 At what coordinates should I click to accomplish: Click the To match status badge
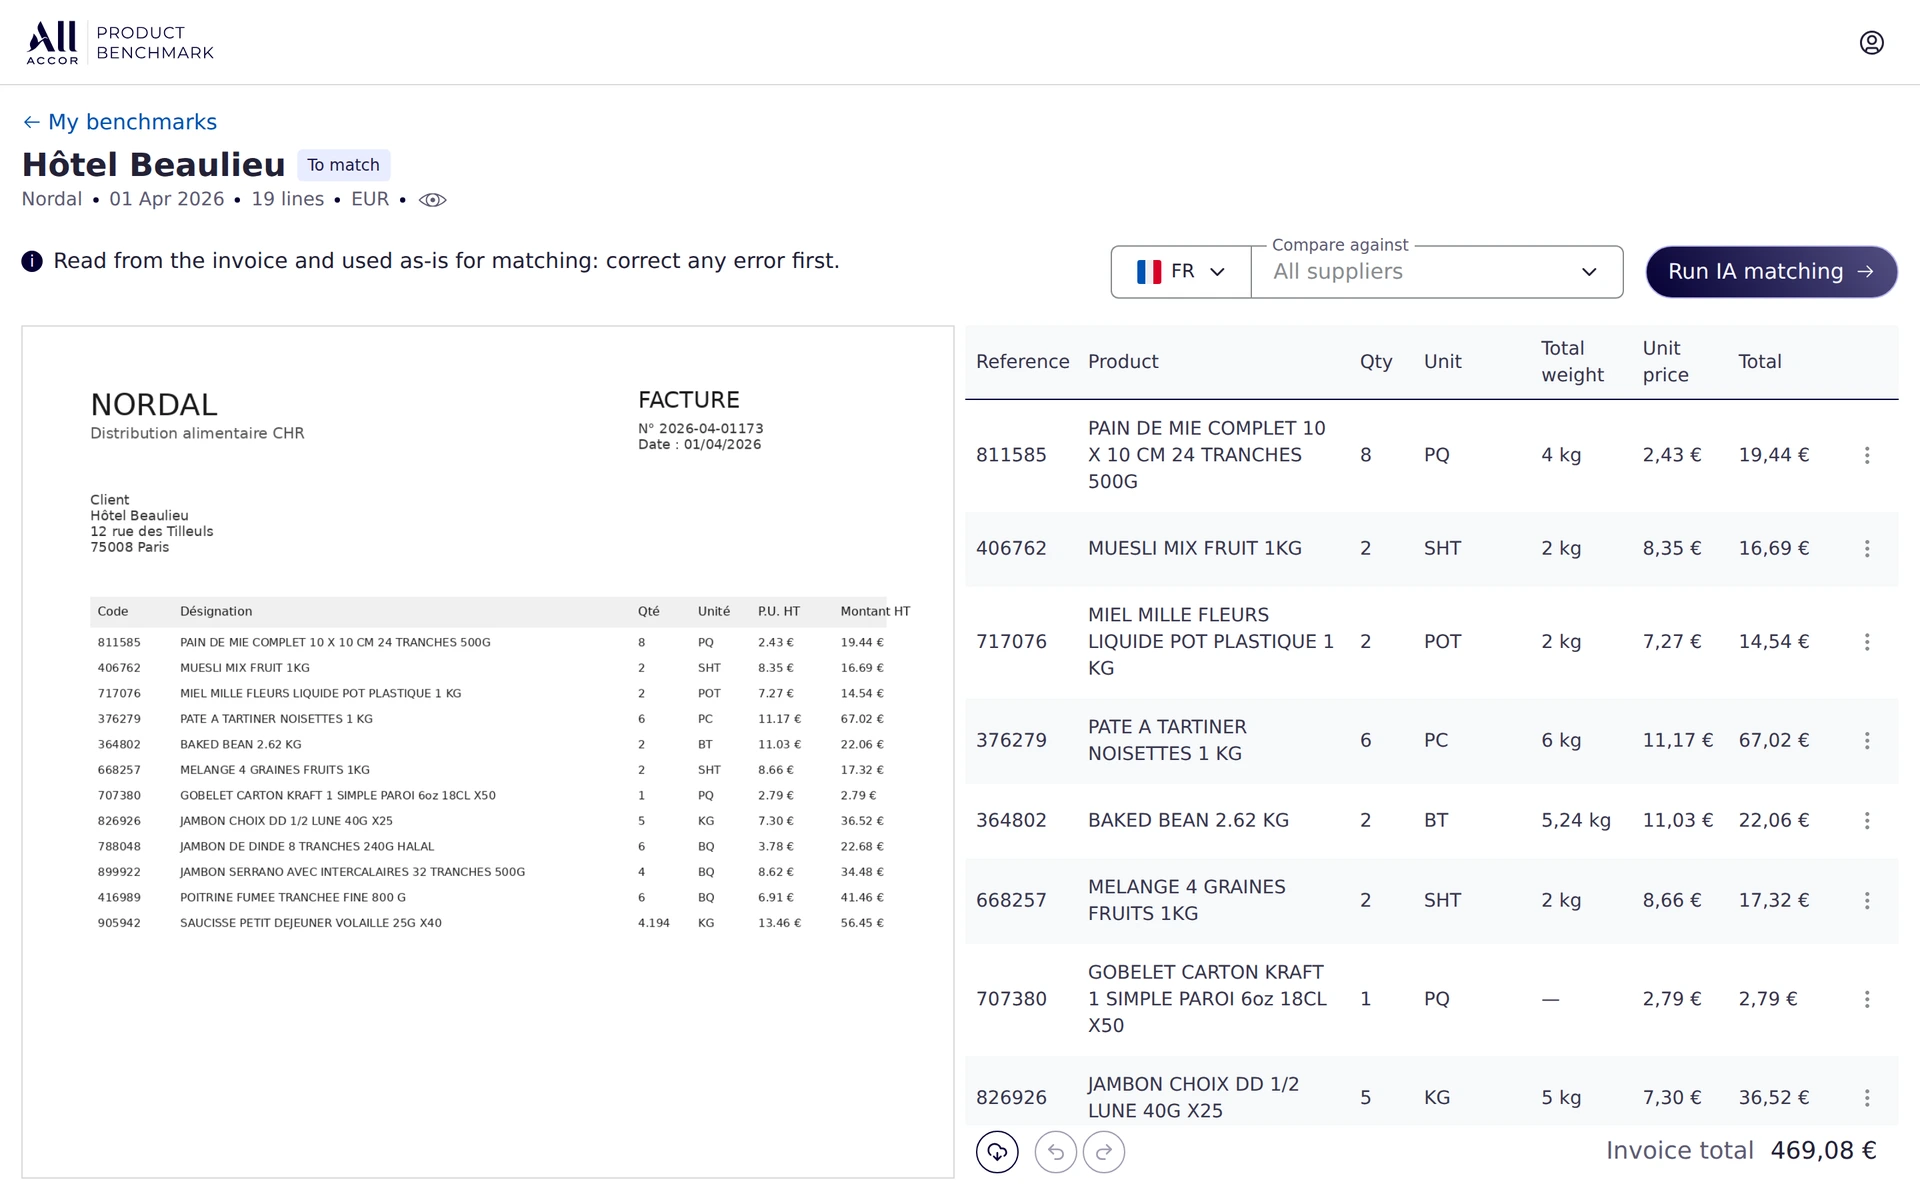point(343,165)
